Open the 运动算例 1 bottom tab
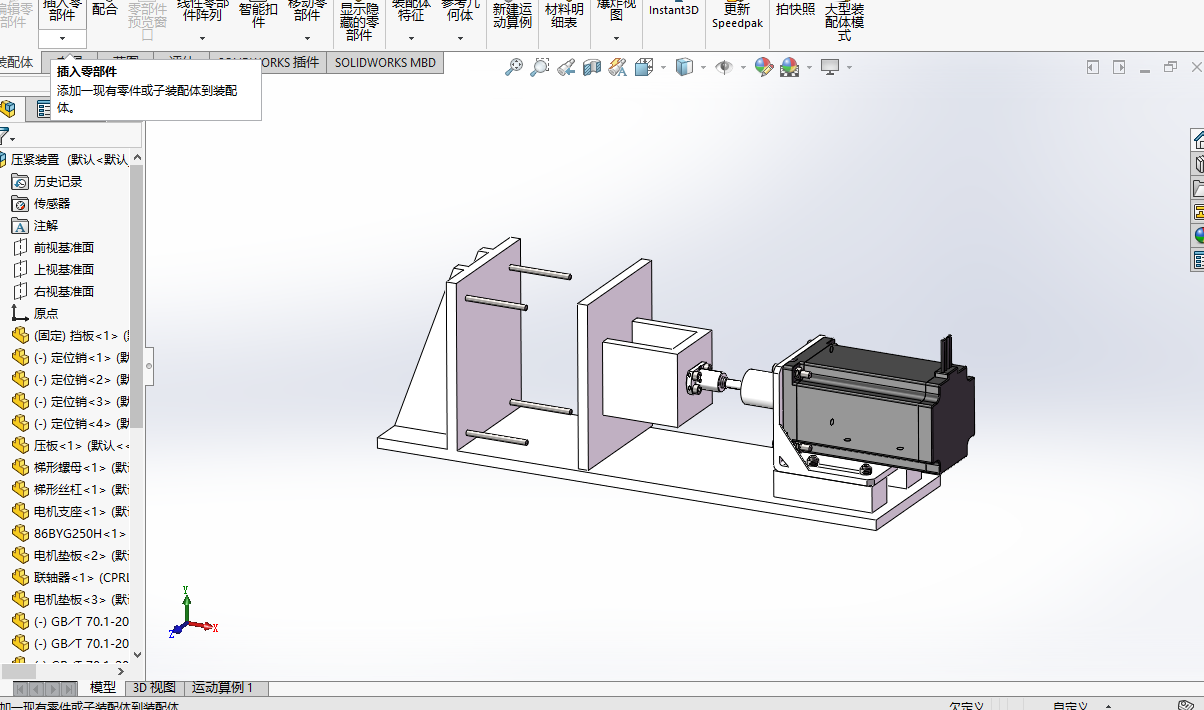This screenshot has height=710, width=1204. tap(222, 688)
